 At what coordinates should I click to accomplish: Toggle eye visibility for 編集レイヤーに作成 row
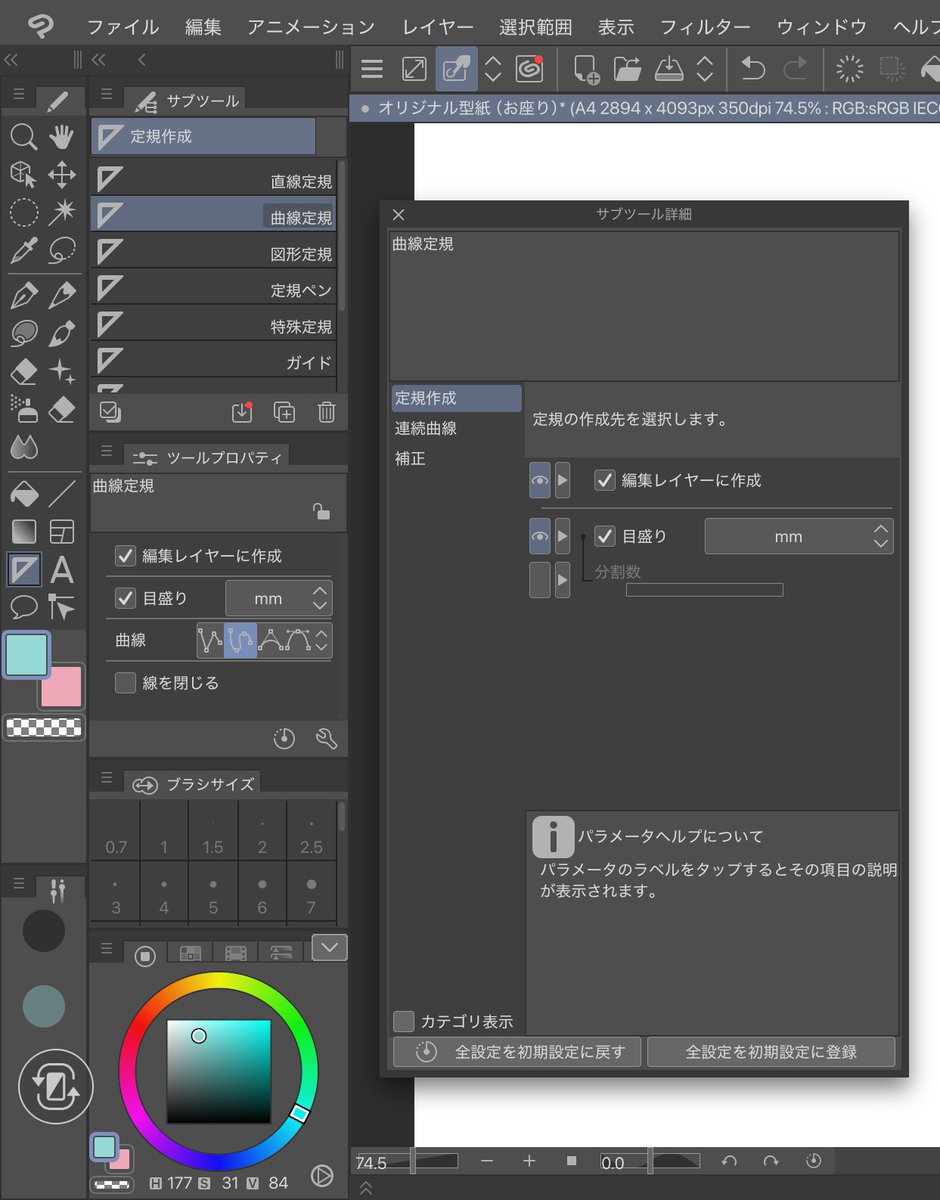tap(540, 480)
